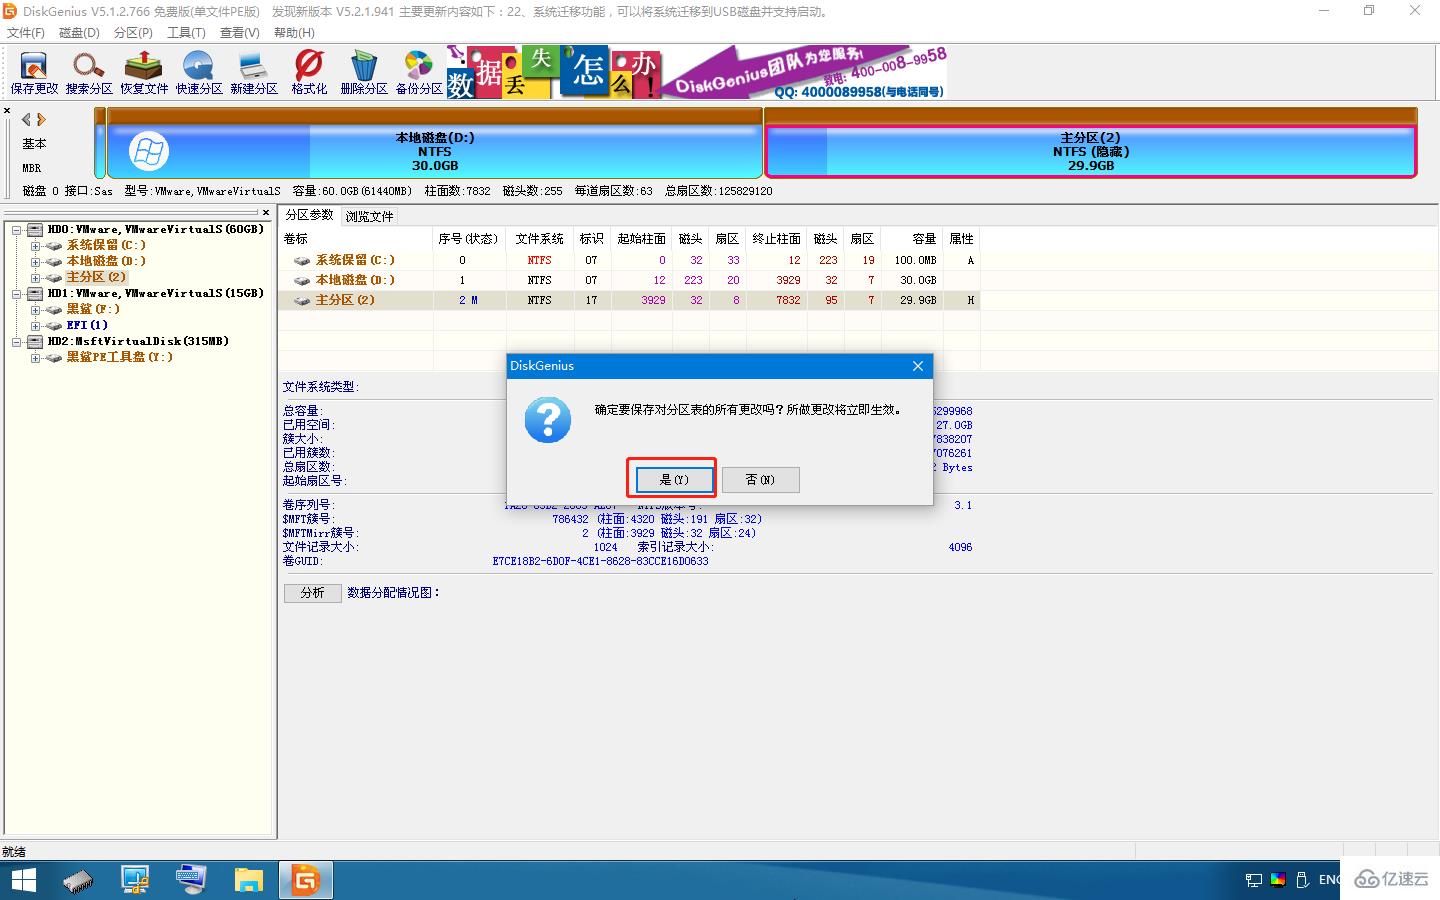Close the DiskGenius confirmation dialog

click(x=918, y=366)
